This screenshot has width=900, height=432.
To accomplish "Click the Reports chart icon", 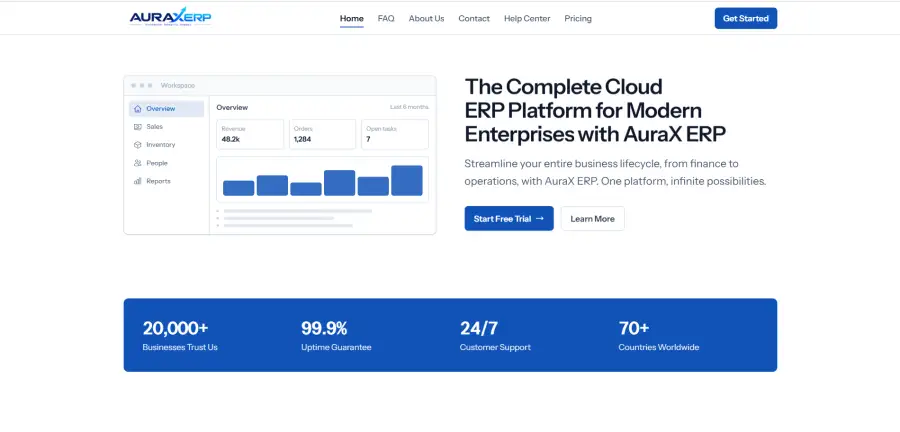I will pyautogui.click(x=138, y=181).
